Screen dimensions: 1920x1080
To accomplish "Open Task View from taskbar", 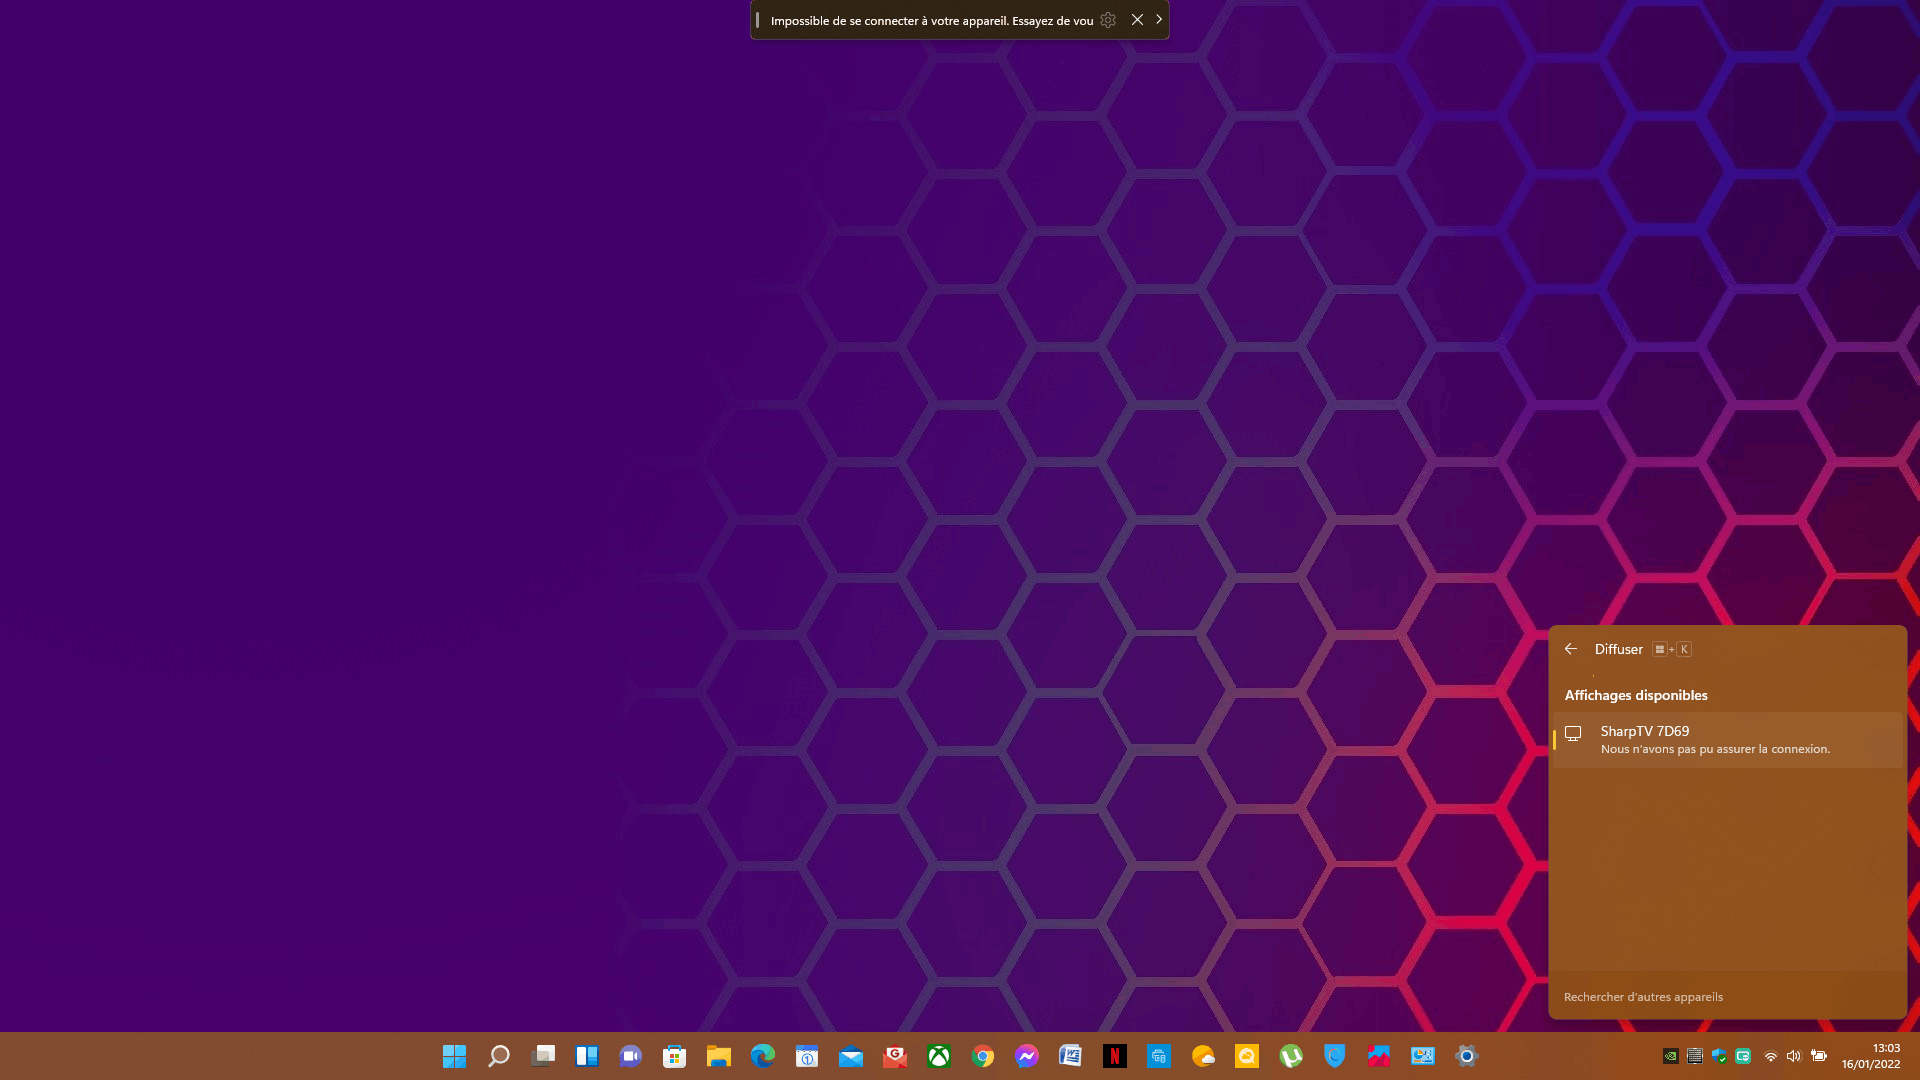I will click(542, 1056).
